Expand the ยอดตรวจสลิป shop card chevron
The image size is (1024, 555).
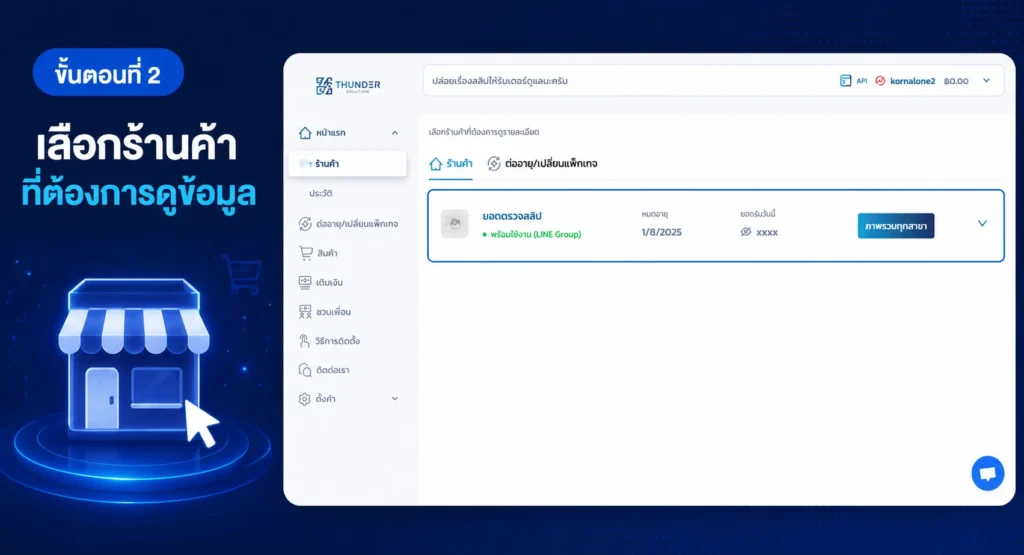(x=982, y=223)
